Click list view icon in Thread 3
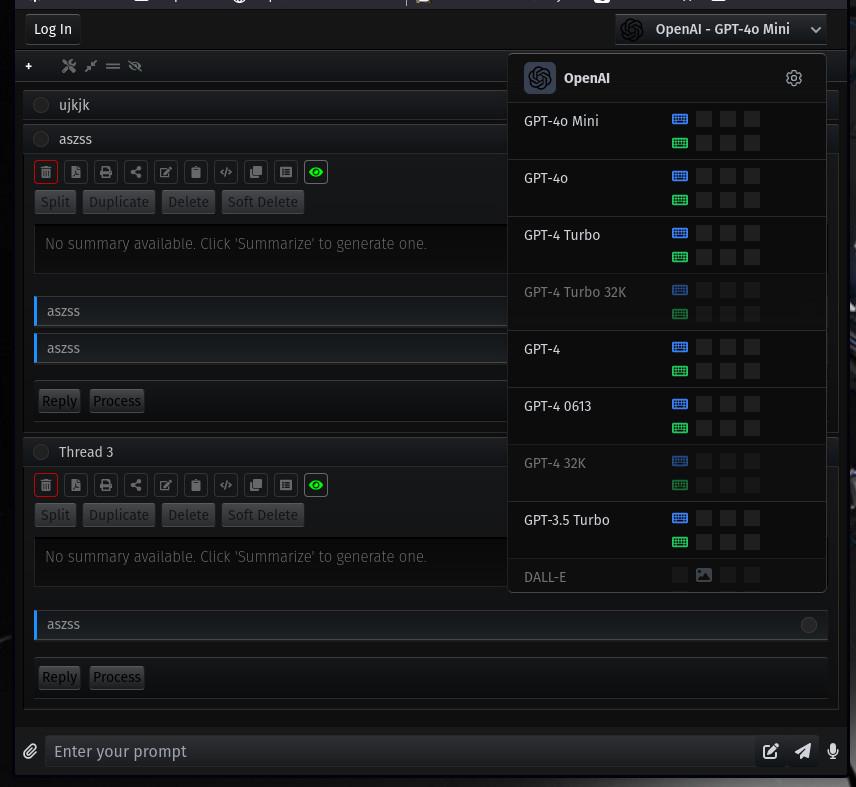856x787 pixels. pos(286,485)
